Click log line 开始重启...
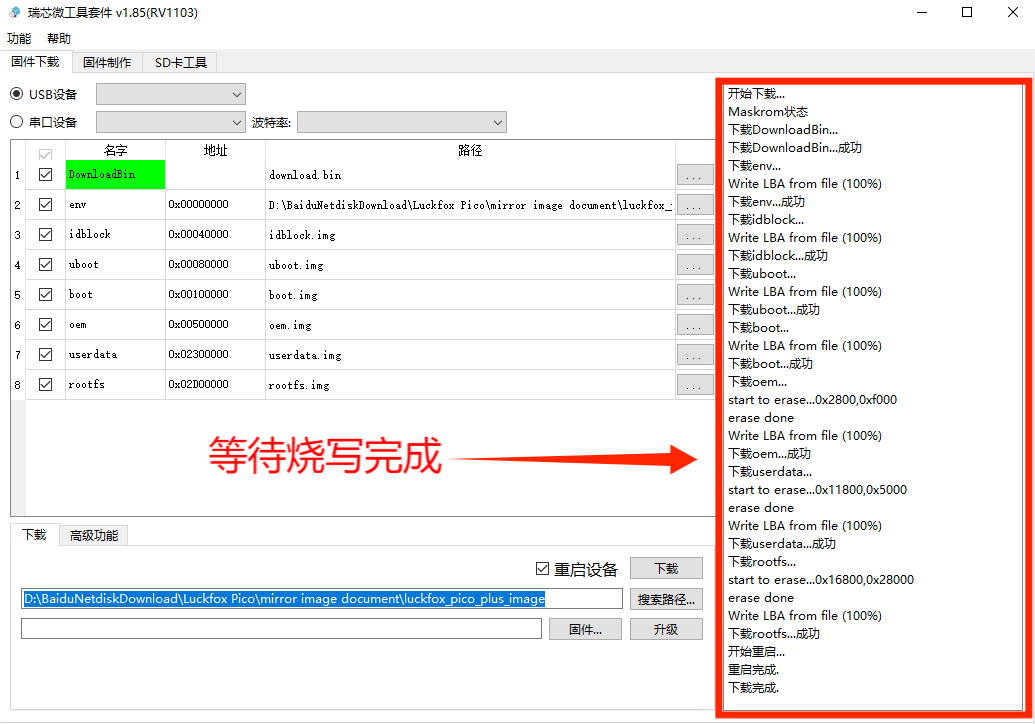The width and height of the screenshot is (1035, 724). pos(756,651)
